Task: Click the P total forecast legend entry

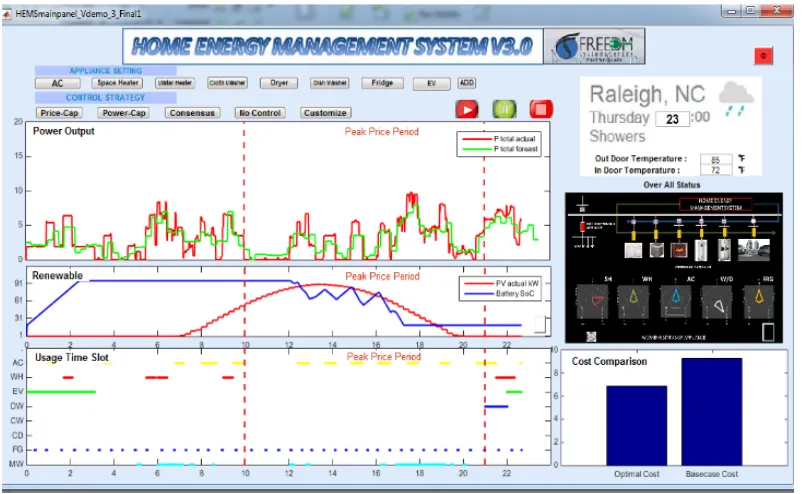Action: 500,149
